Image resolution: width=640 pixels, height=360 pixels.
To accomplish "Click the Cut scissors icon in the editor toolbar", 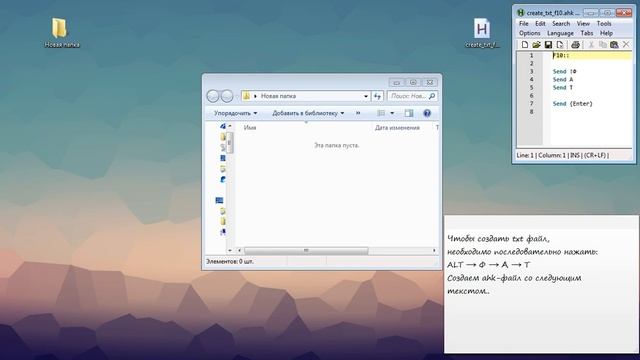I will point(591,44).
